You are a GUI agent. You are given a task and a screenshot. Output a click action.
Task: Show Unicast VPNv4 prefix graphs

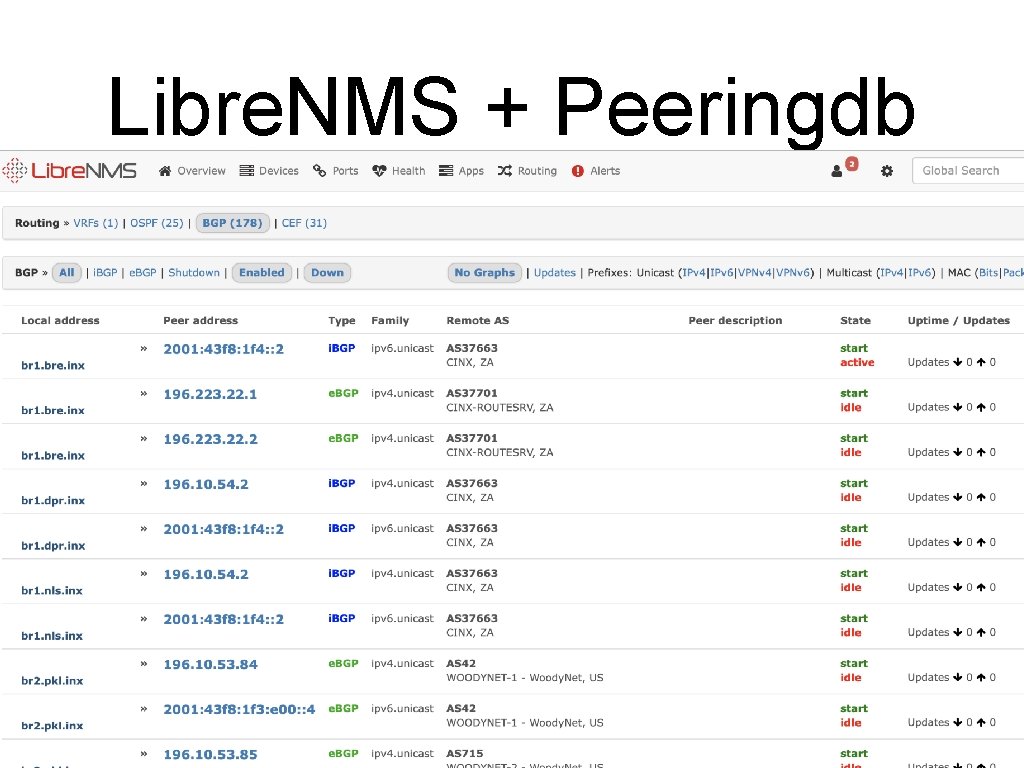tap(754, 273)
